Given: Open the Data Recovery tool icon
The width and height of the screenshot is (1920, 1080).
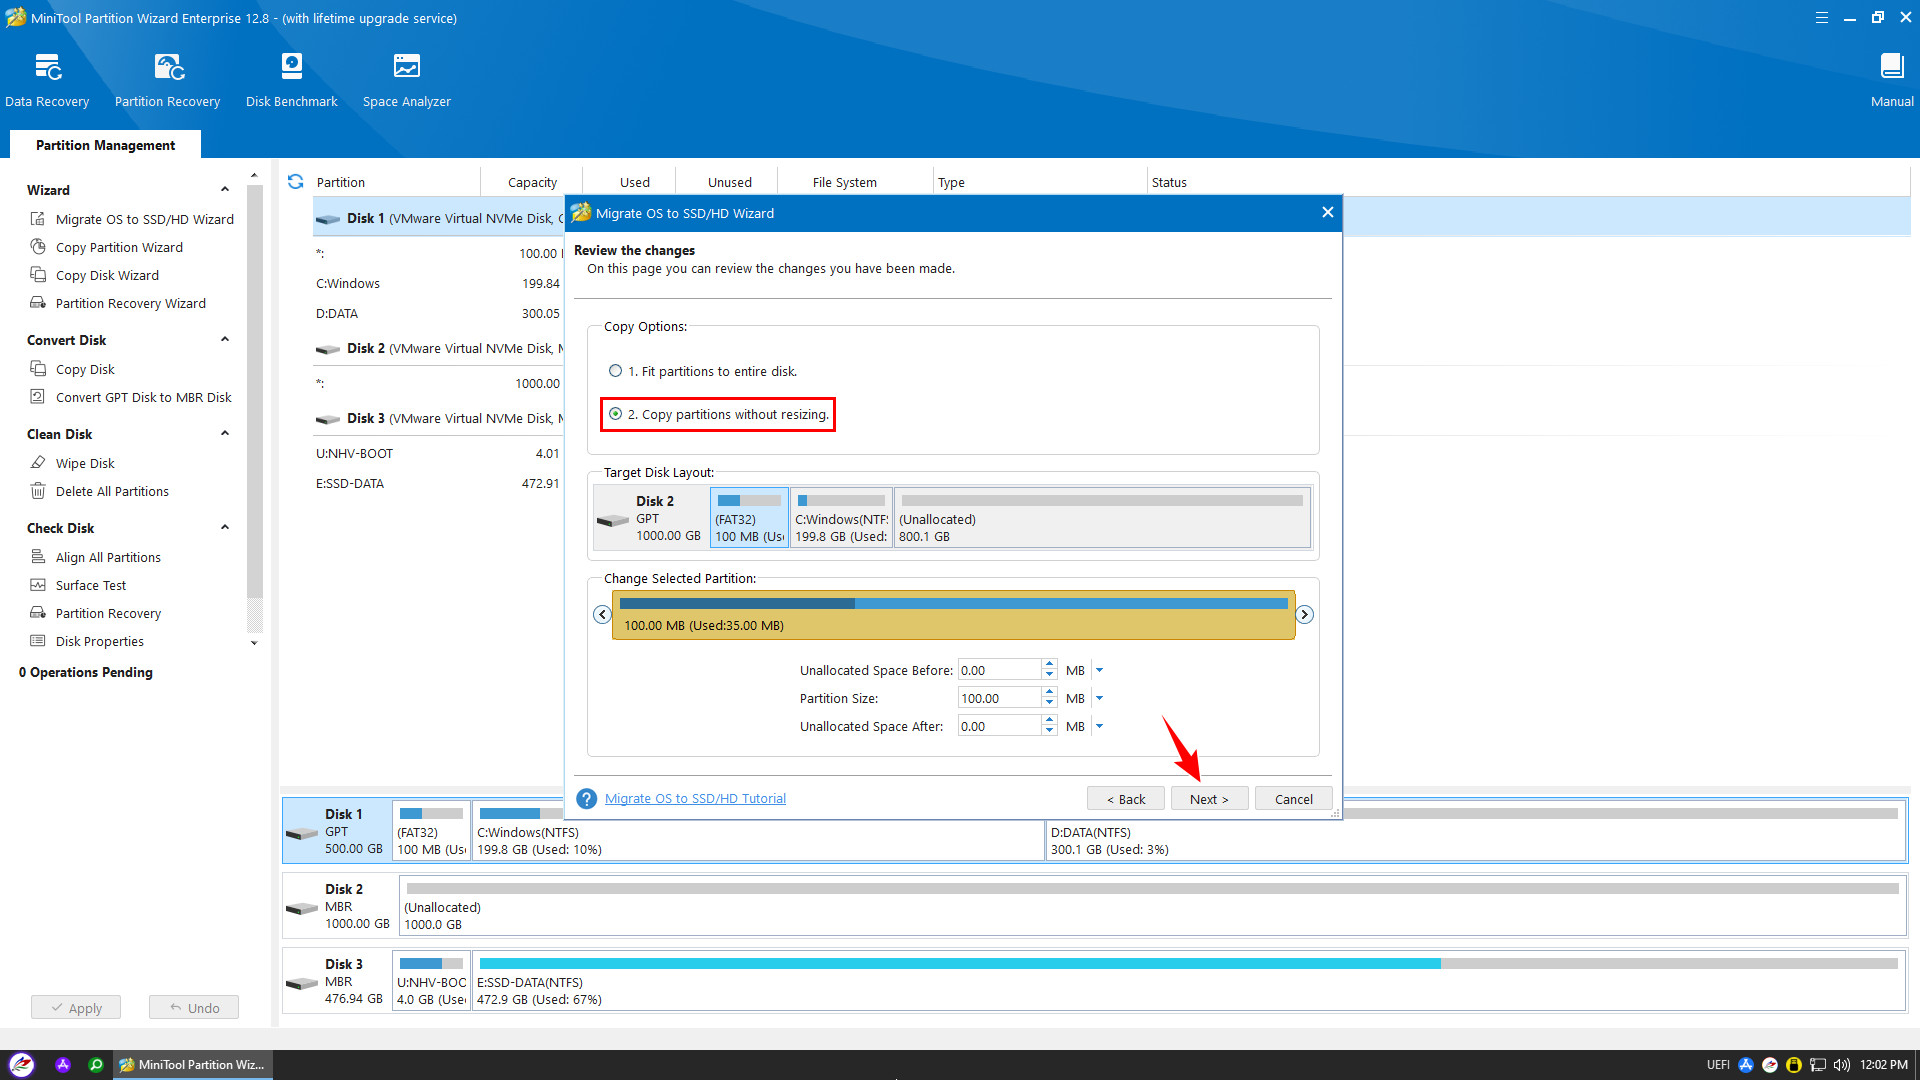Looking at the screenshot, I should (x=47, y=68).
